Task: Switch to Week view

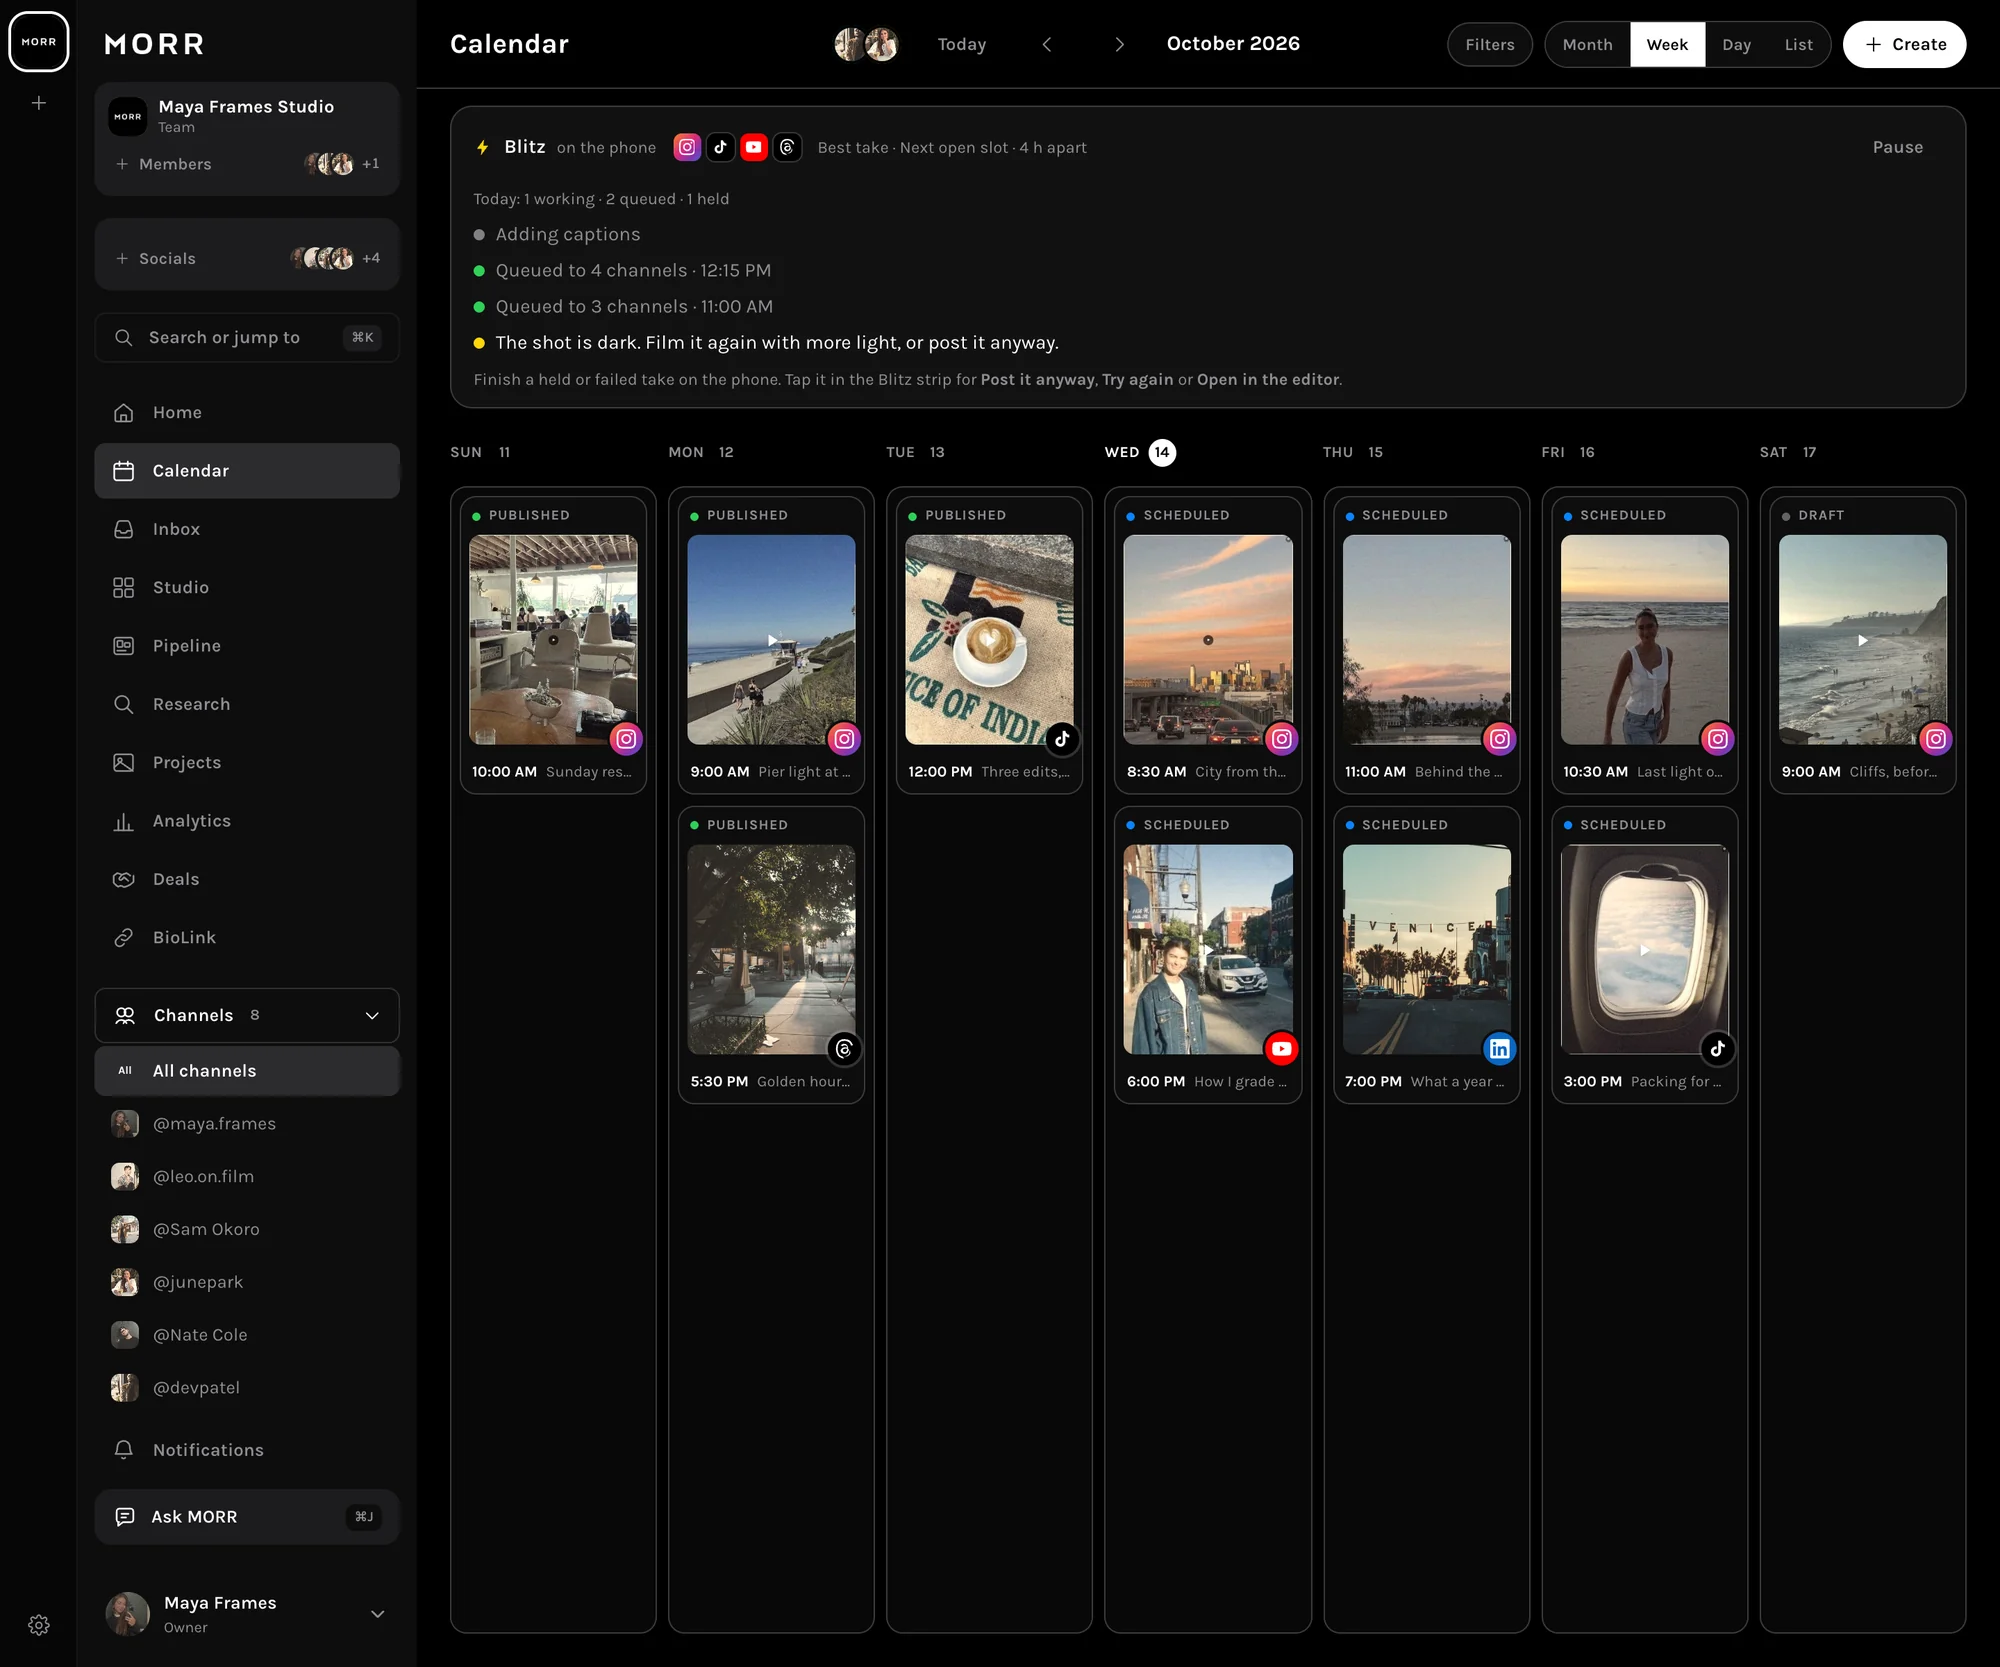Action: (x=1667, y=45)
